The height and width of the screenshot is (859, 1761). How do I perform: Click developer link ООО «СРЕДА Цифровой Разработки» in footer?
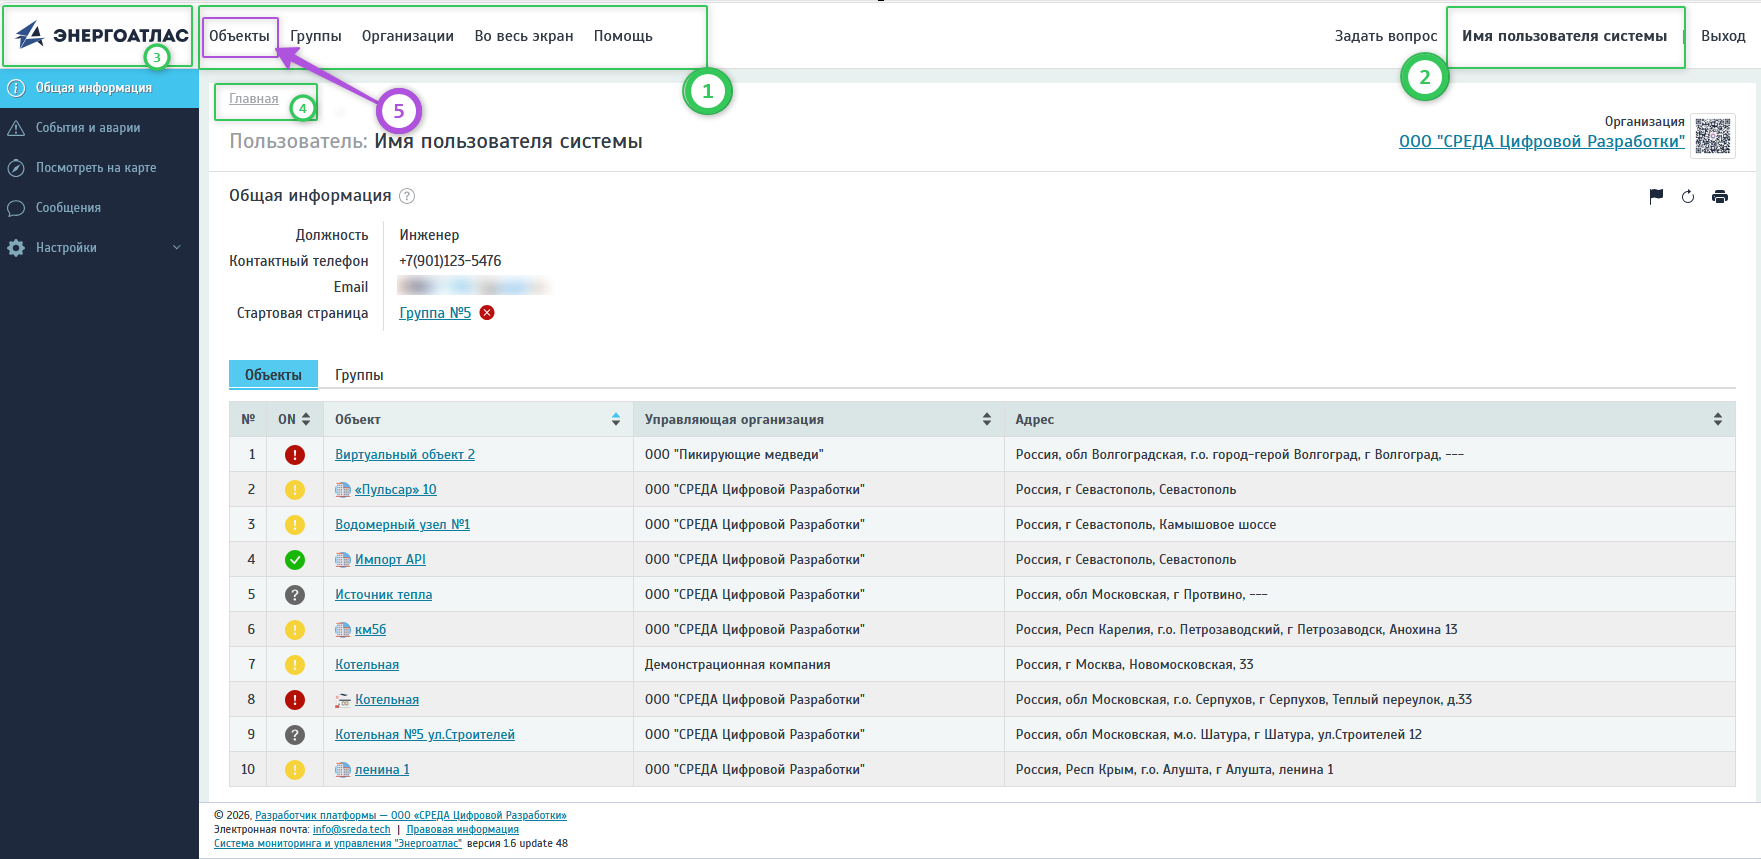(x=411, y=816)
